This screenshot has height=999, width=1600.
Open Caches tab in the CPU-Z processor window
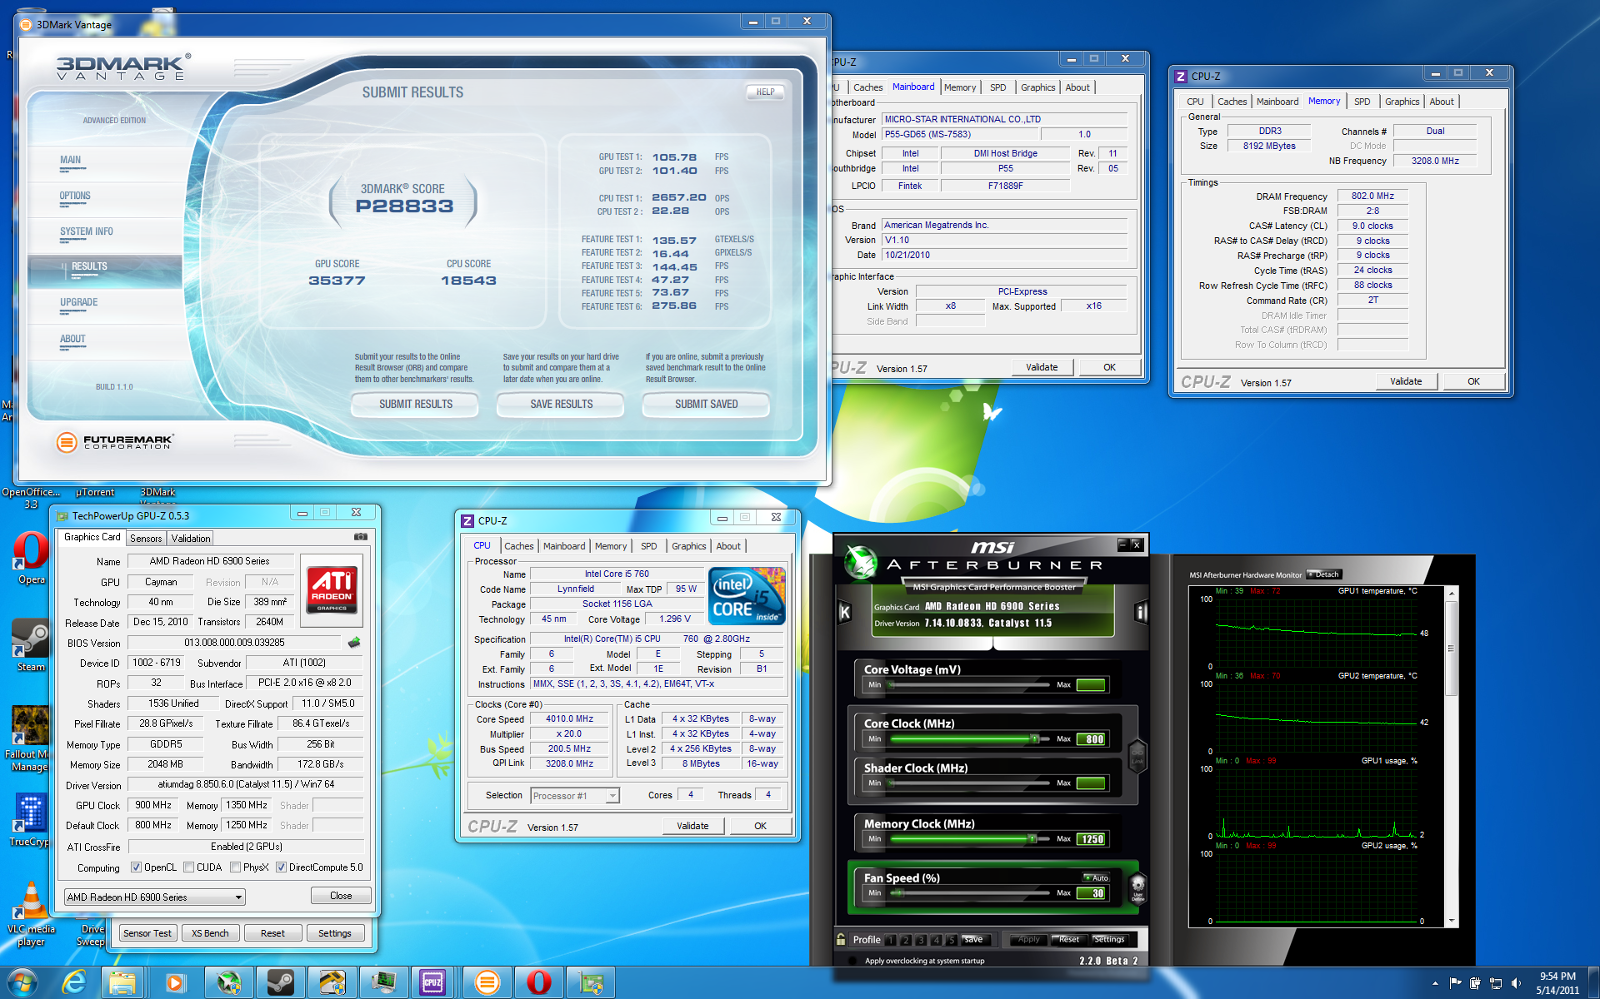(x=518, y=546)
